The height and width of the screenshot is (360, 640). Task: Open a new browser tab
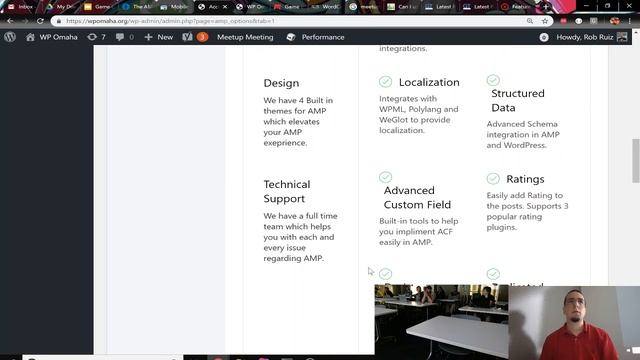(546, 6)
